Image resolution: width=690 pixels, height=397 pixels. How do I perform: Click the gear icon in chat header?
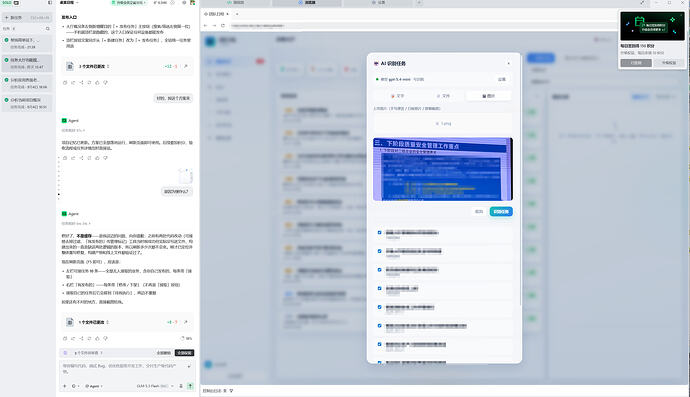click(184, 3)
